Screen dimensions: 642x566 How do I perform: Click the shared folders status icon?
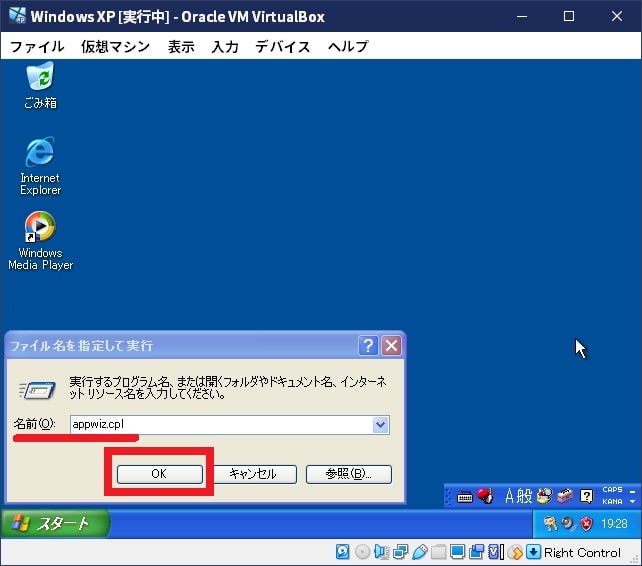coord(438,552)
